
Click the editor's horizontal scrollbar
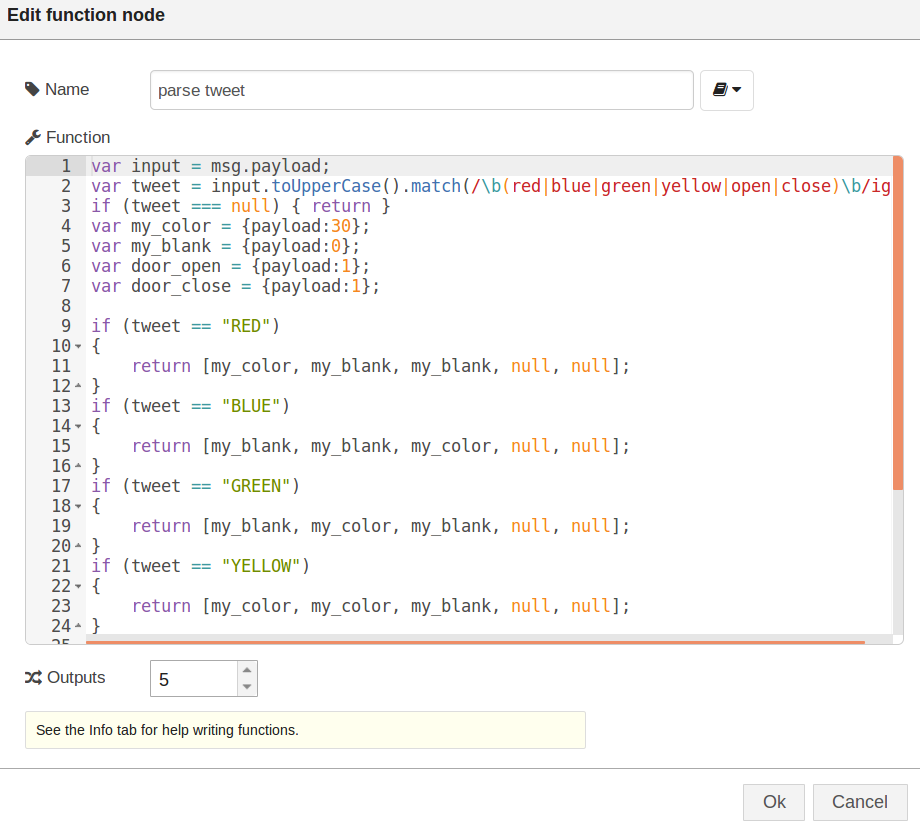pyautogui.click(x=475, y=642)
